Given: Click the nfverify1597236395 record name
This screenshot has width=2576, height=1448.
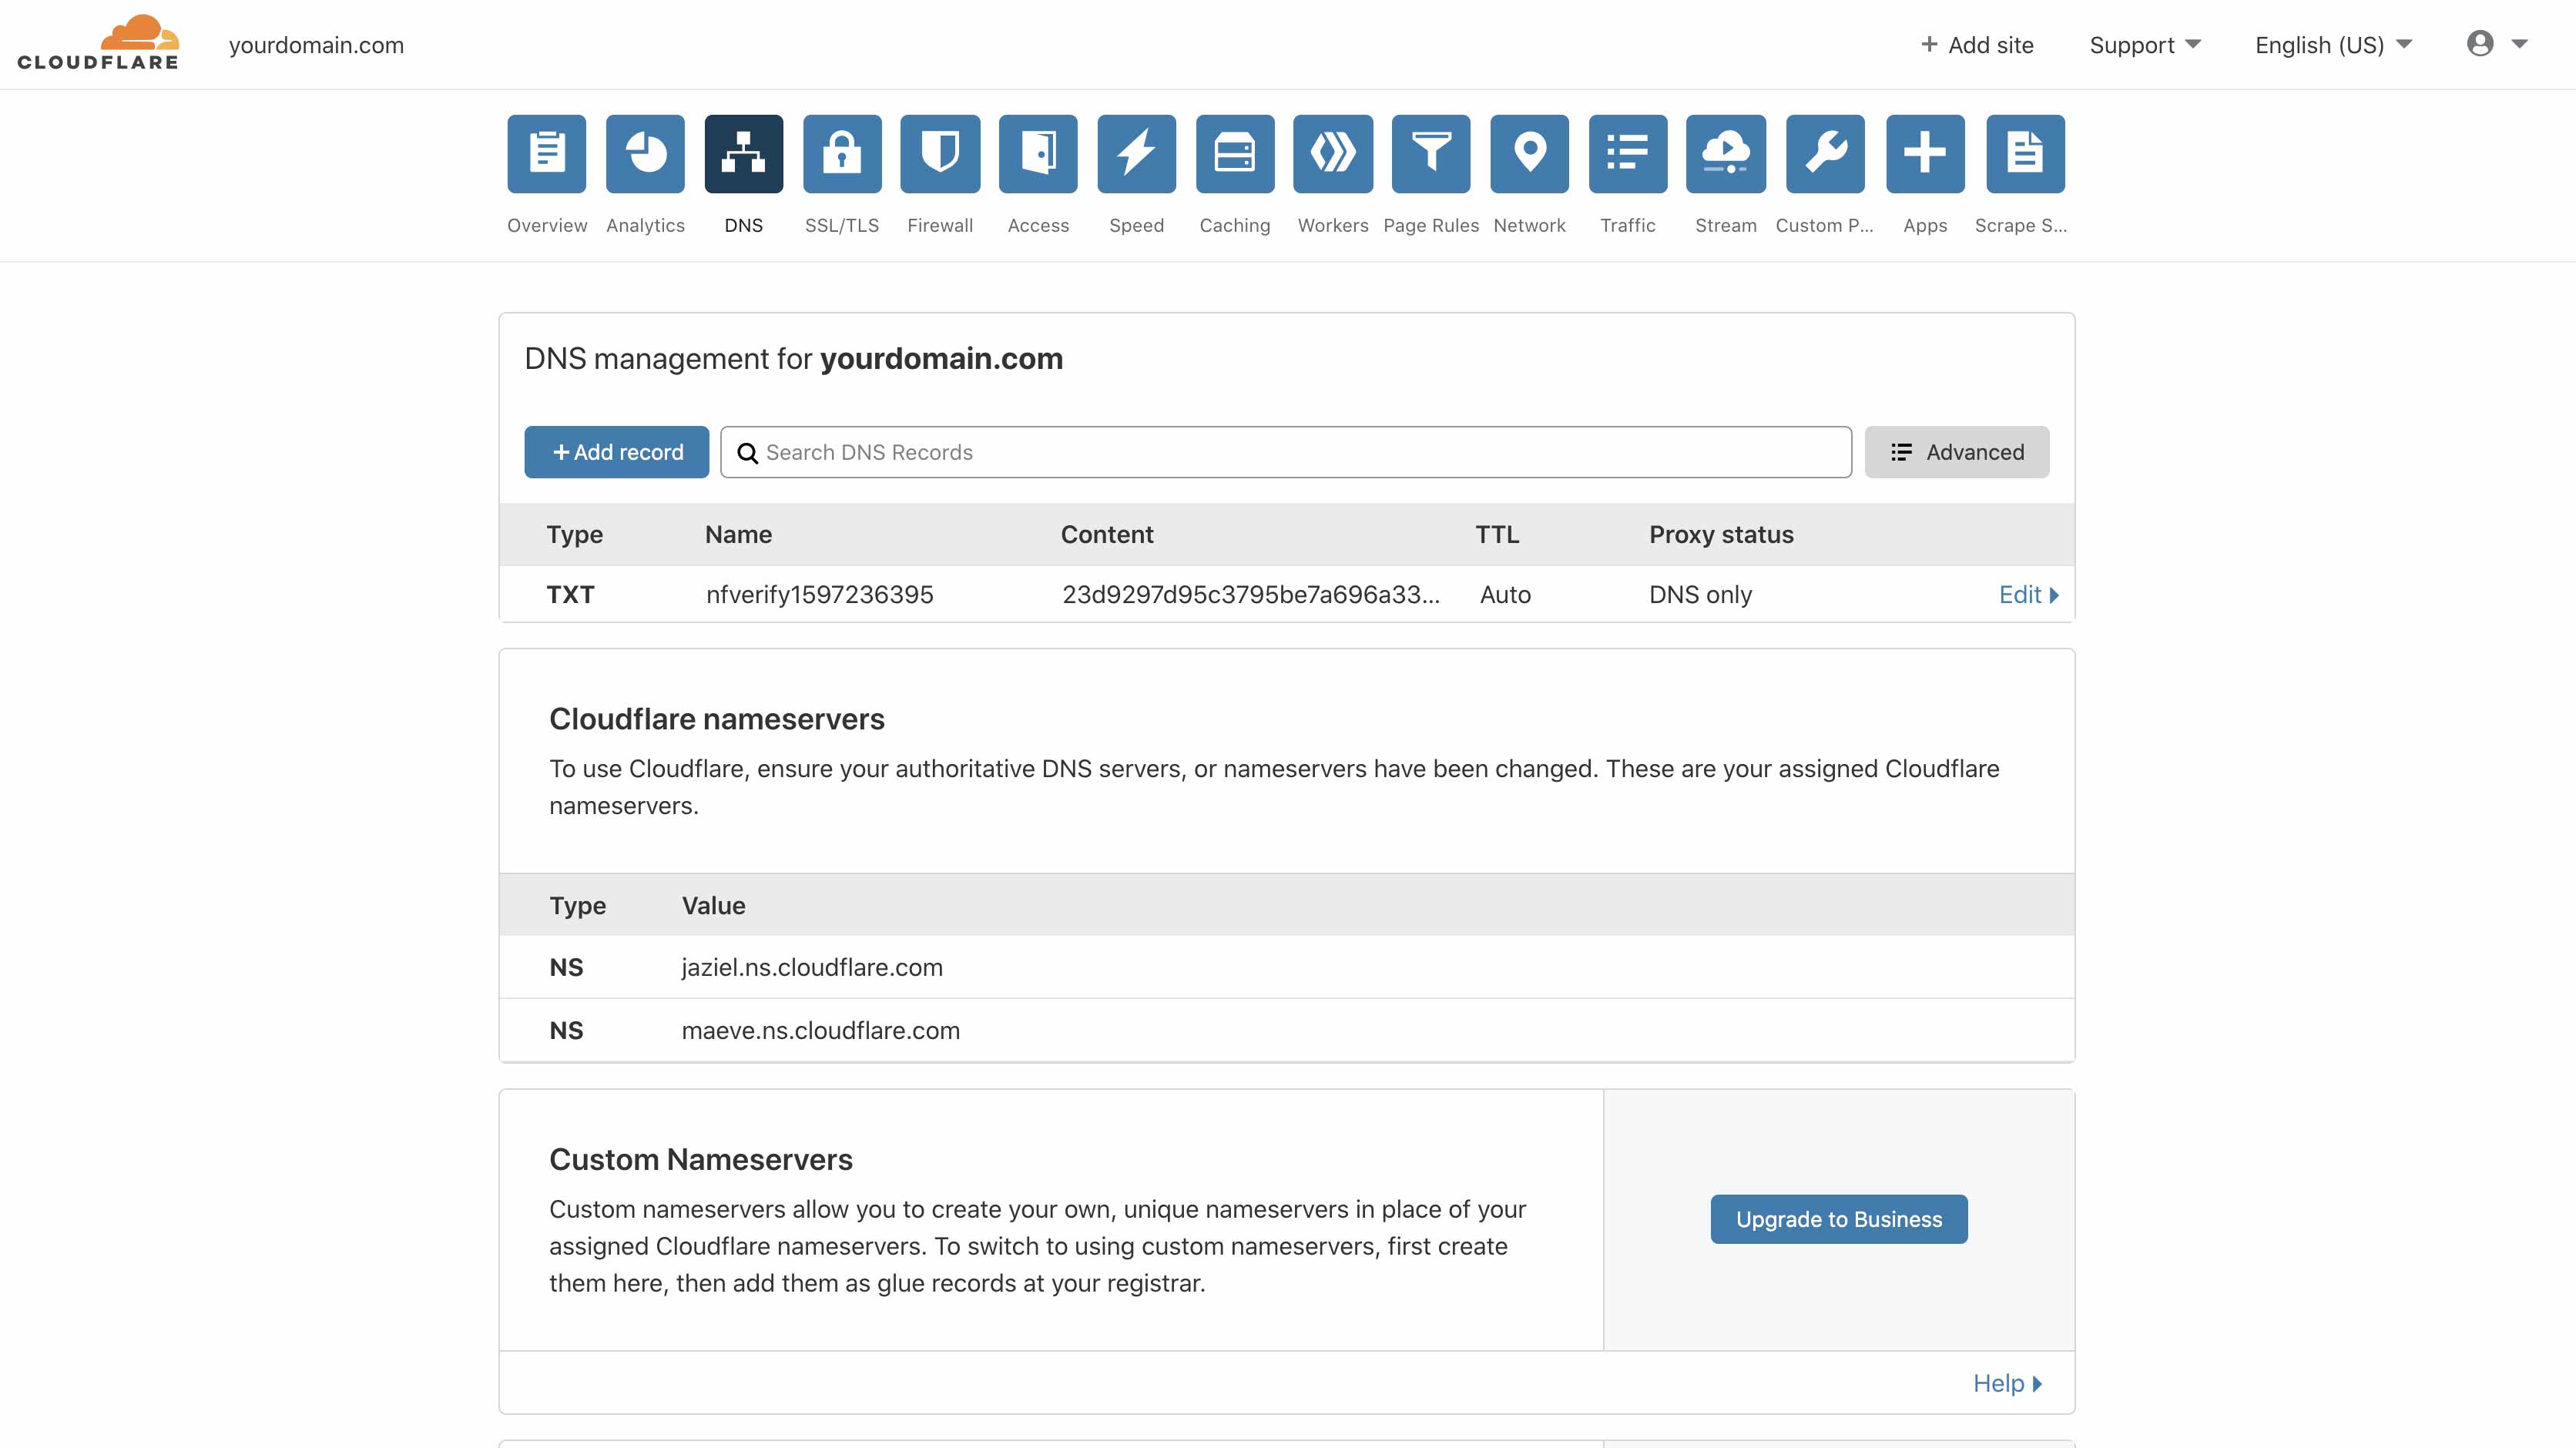Looking at the screenshot, I should [819, 595].
